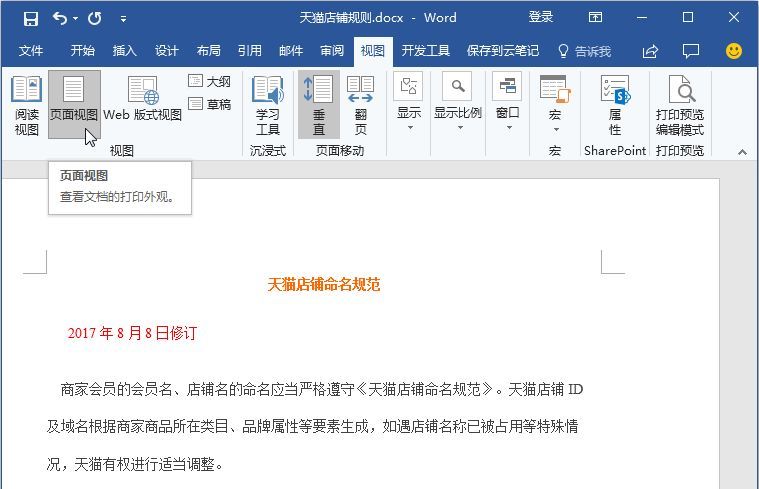
Task: Switch to 大纲 outline view
Action: (209, 81)
